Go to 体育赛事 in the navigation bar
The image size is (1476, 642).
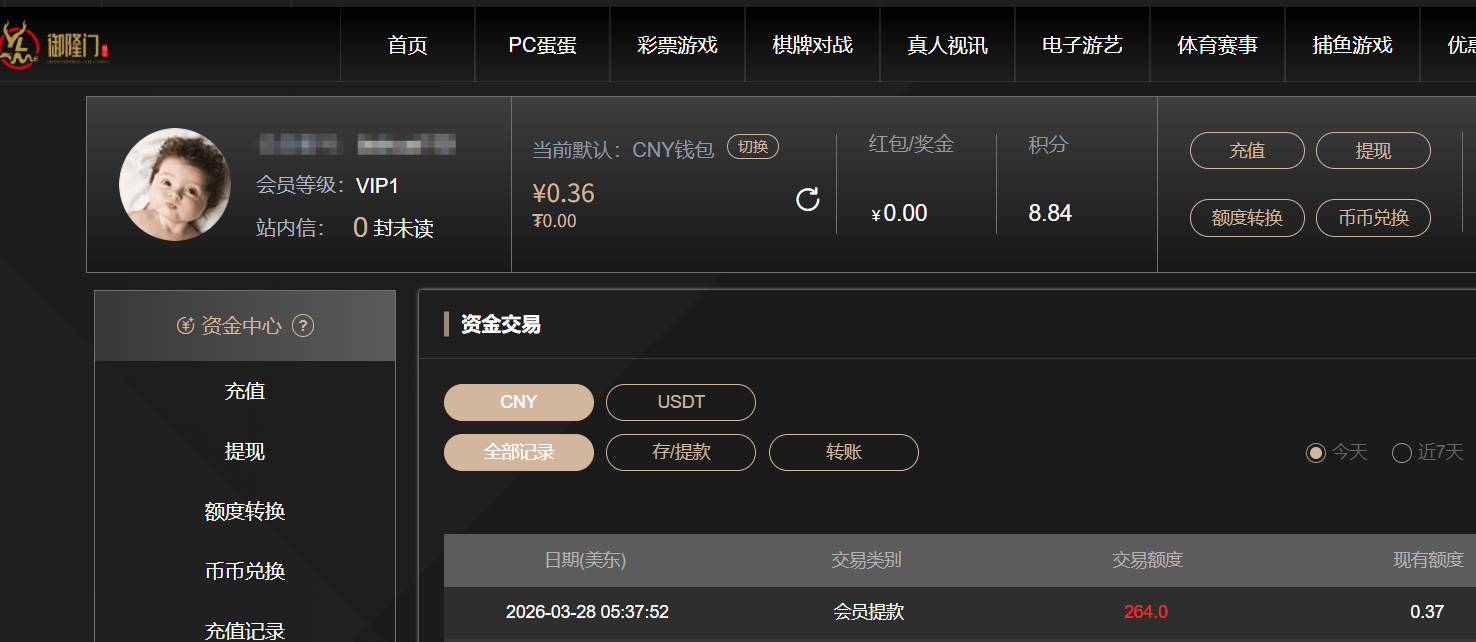click(x=1217, y=45)
